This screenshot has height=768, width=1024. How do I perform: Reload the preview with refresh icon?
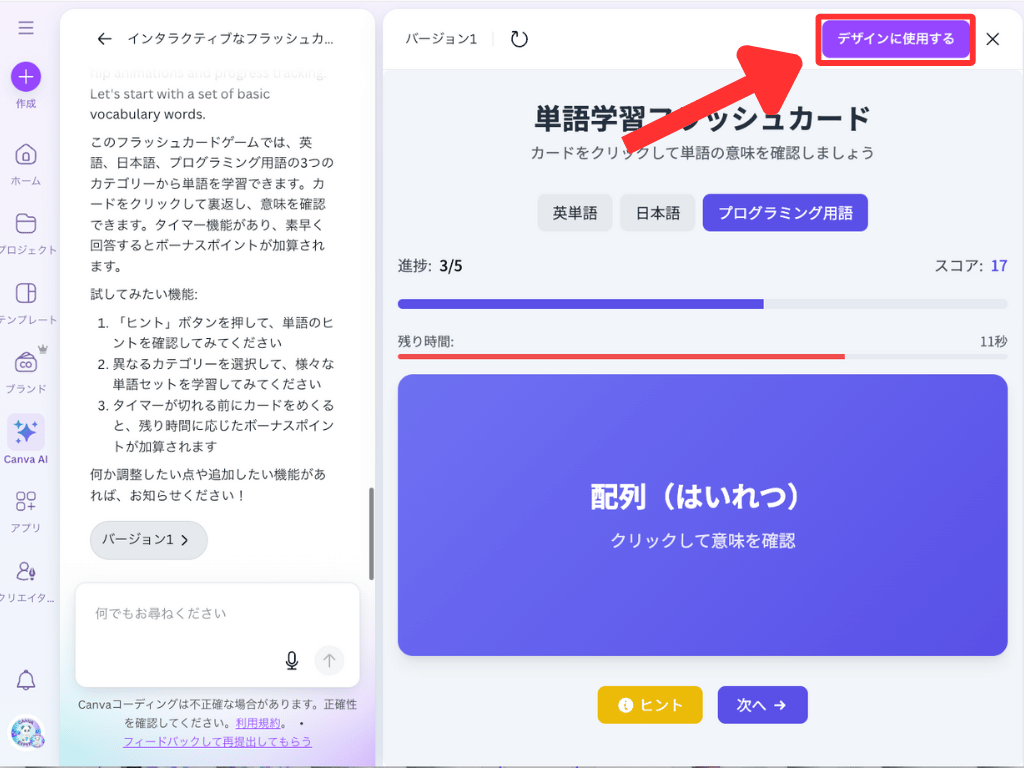pos(519,39)
